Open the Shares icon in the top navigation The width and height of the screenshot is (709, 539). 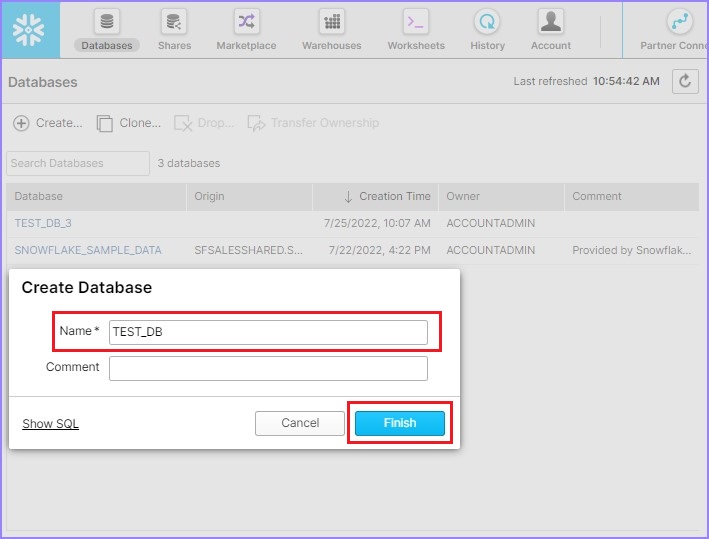tap(174, 22)
